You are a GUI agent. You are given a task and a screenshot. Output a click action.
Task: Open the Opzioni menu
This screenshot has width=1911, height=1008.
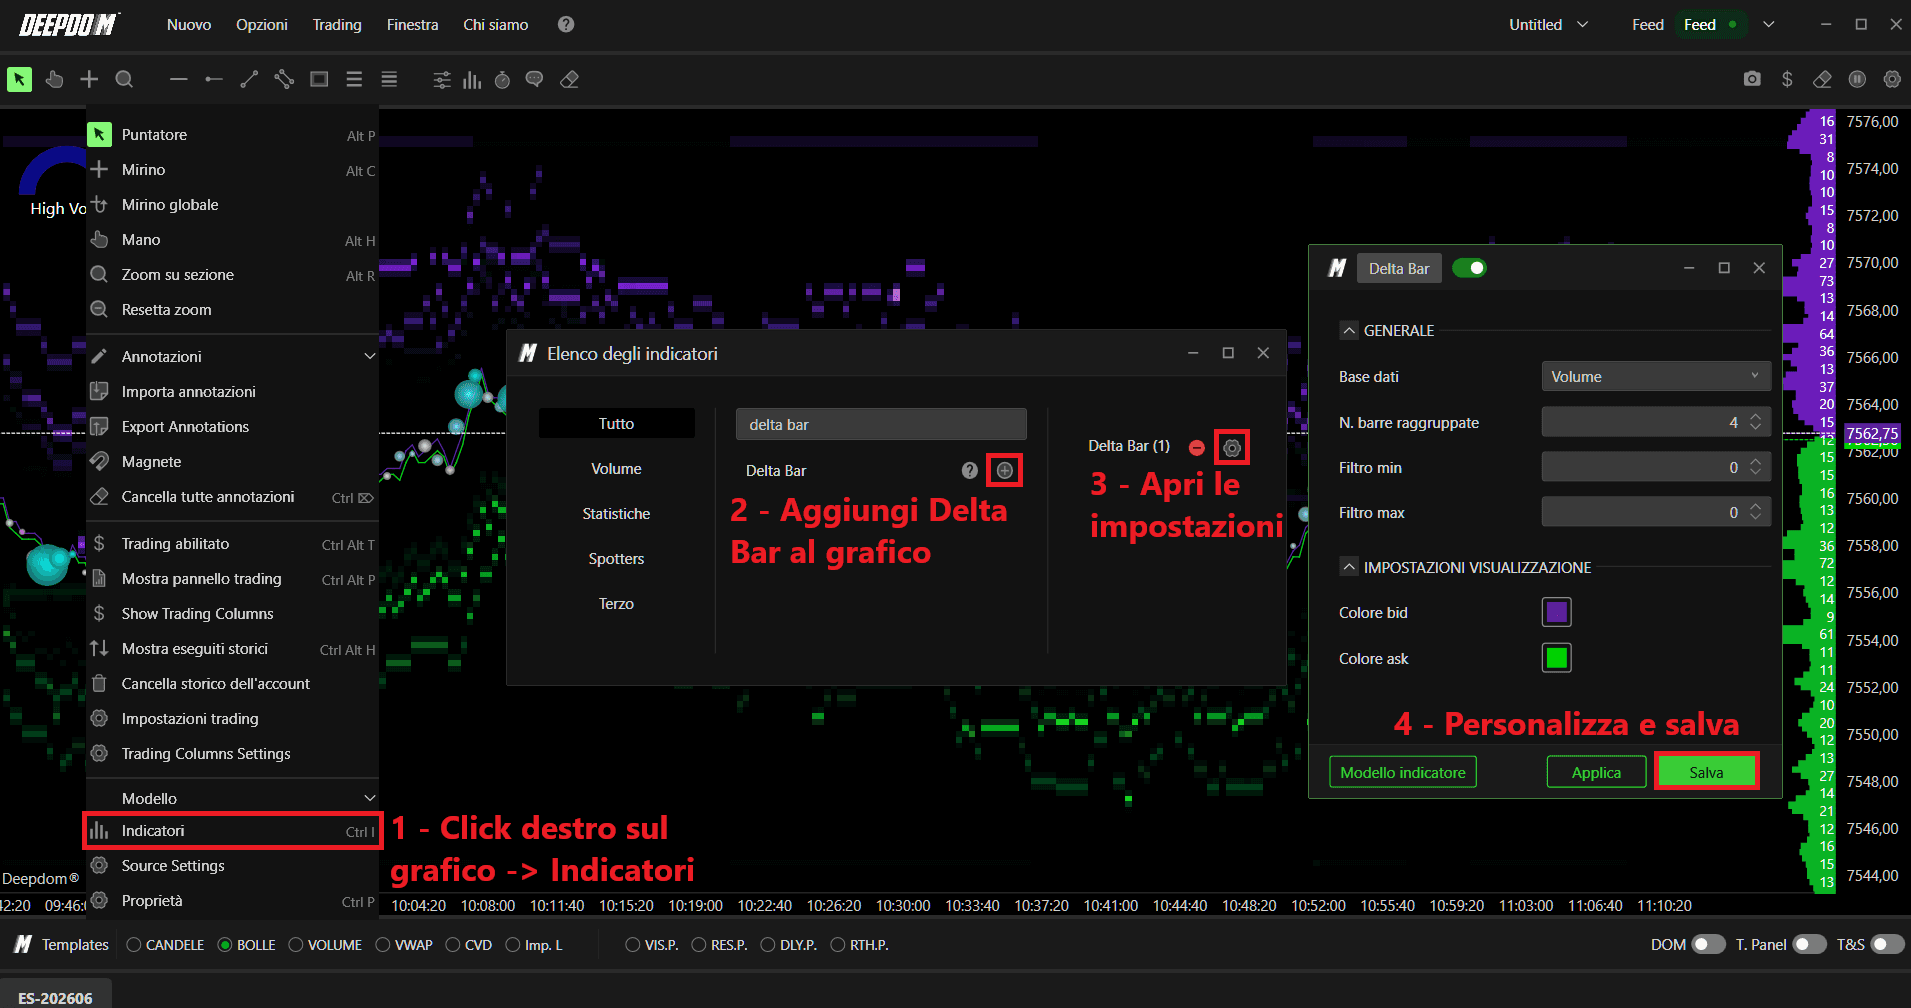[x=262, y=24]
